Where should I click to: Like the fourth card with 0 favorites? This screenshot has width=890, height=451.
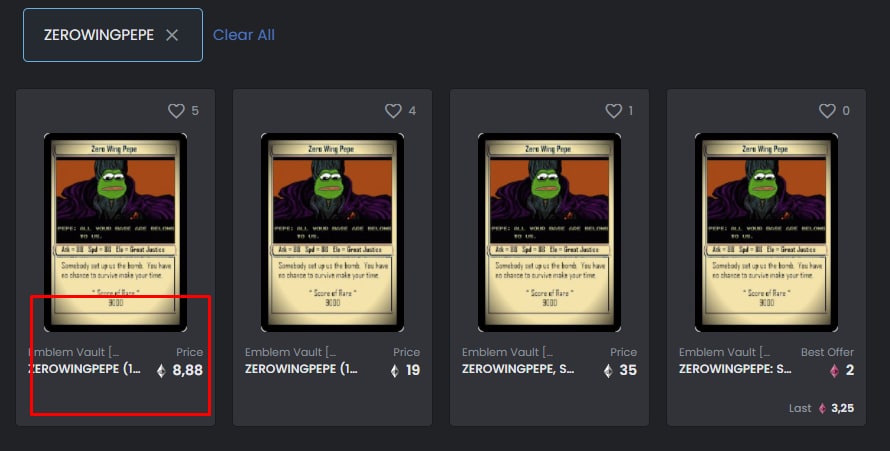point(827,111)
